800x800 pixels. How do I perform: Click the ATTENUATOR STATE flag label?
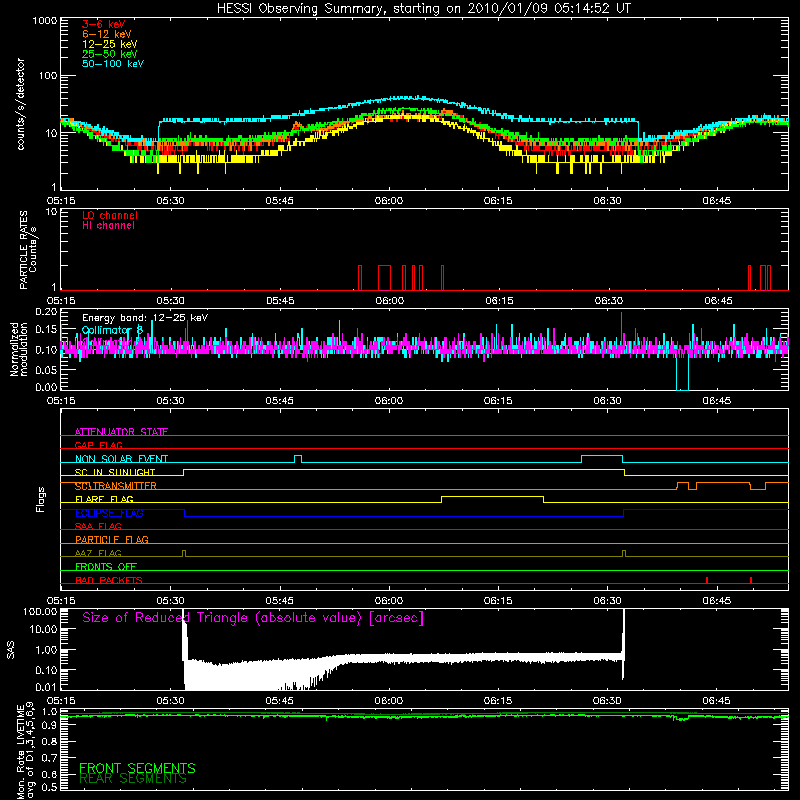tap(121, 432)
